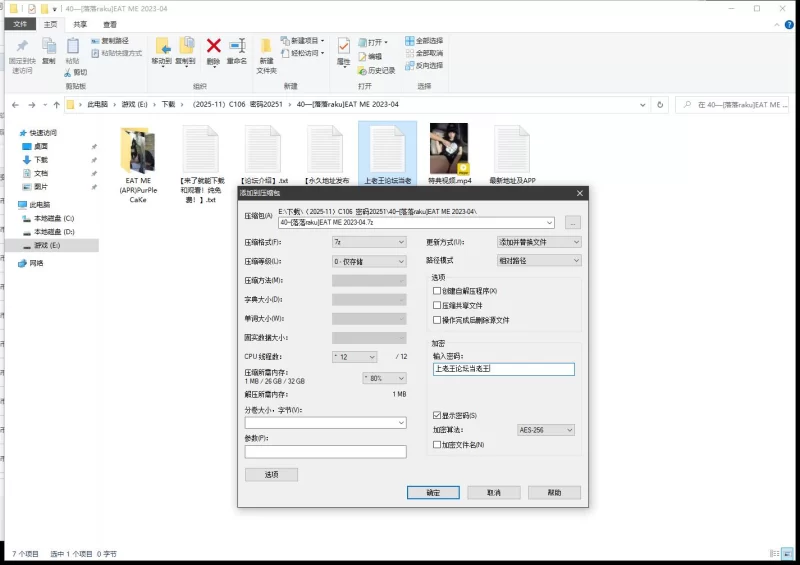Select 本地磁盘 (C:) in the navigation pane
The height and width of the screenshot is (565, 800).
(54, 218)
